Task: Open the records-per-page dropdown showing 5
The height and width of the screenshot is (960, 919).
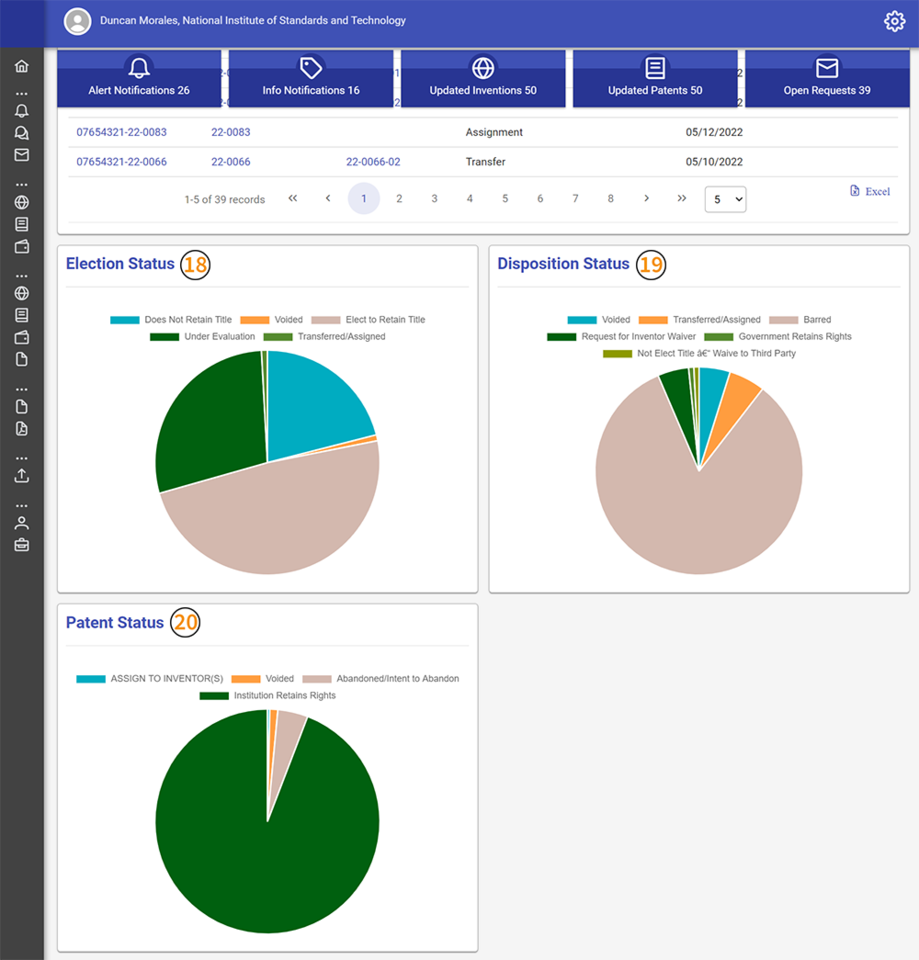Action: coord(725,199)
